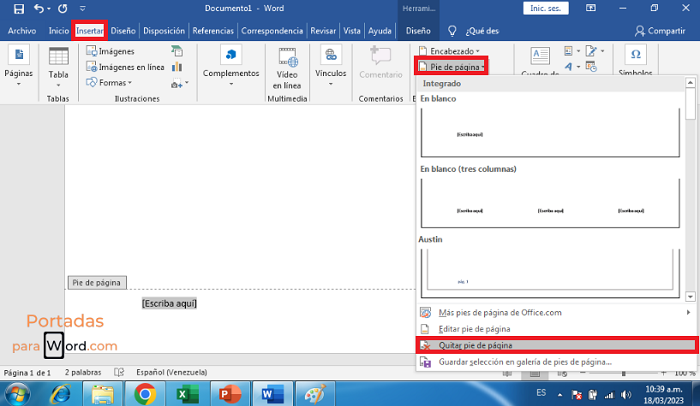This screenshot has width=700, height=406.
Task: Click the '[Escriba aquí]' footer placeholder
Action: click(169, 304)
